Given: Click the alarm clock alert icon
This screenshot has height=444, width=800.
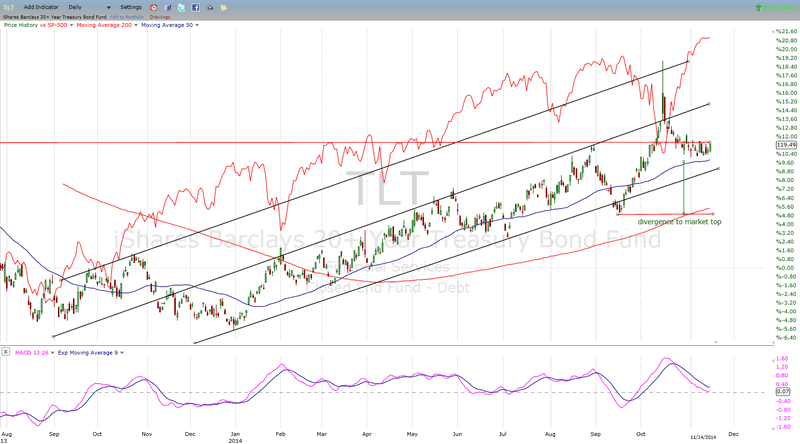Looking at the screenshot, I should tap(154, 8).
